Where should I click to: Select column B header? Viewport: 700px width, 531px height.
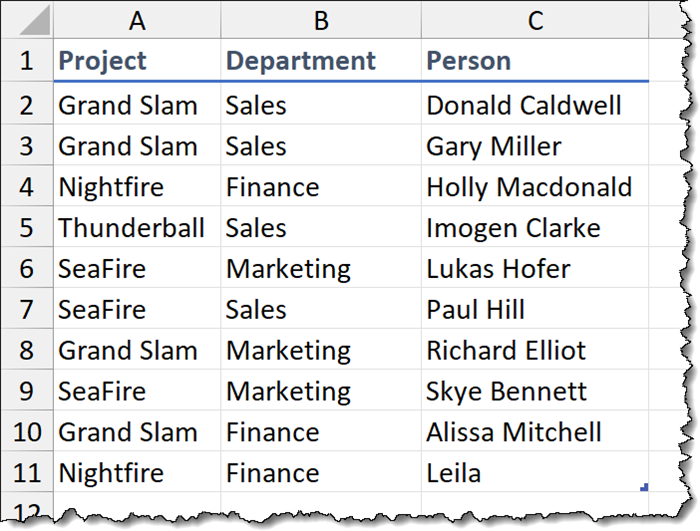click(x=321, y=21)
